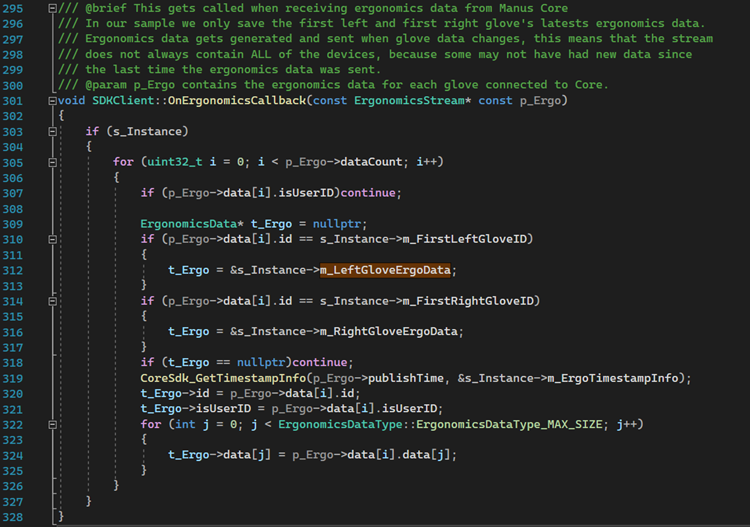The height and width of the screenshot is (527, 750).
Task: Click nullptr in the line 318 condition
Action: 261,362
